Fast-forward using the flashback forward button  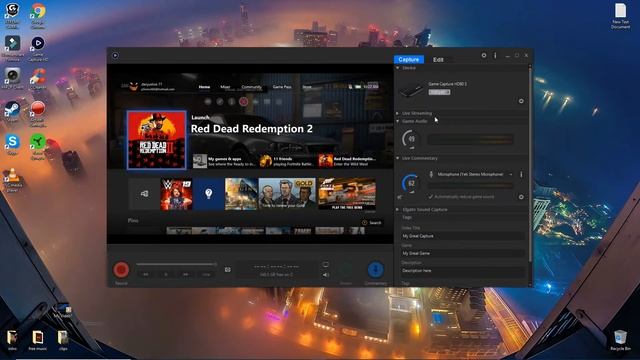pos(186,274)
